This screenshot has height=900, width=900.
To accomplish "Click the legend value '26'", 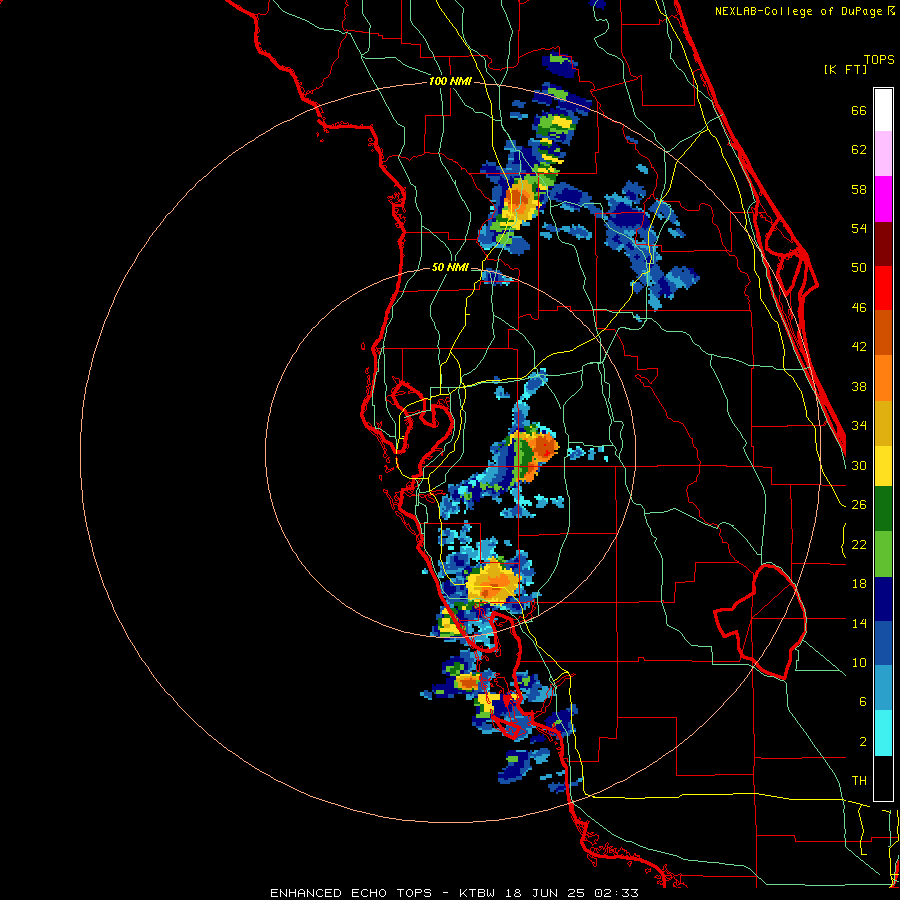I will [859, 505].
